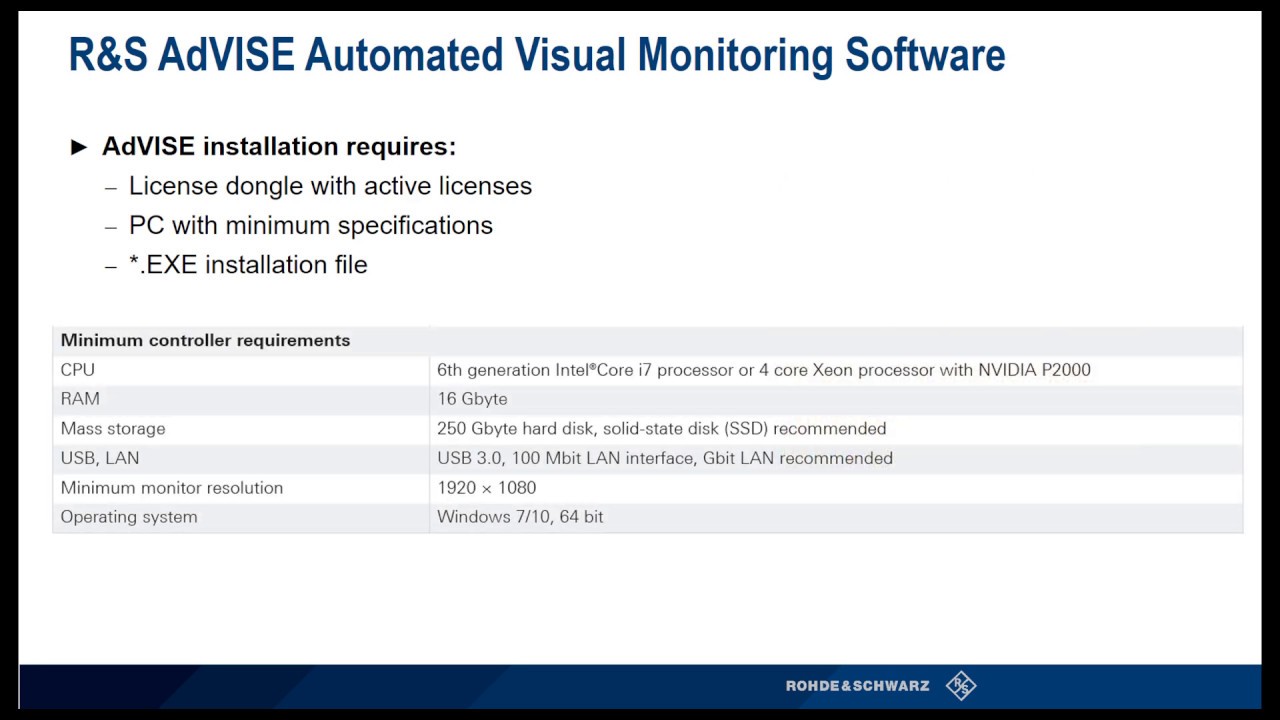The height and width of the screenshot is (720, 1280).
Task: Click the Rohde & Schwarz diamond logo icon
Action: pyautogui.click(x=961, y=685)
